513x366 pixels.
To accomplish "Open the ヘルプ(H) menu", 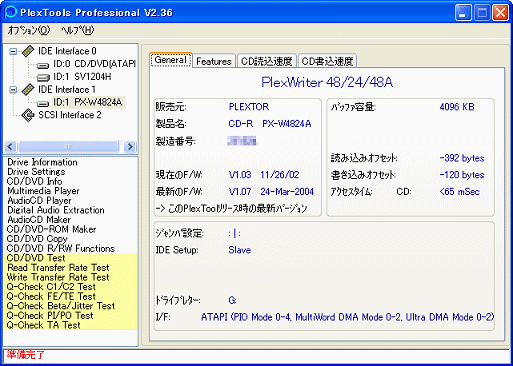I will coord(77,30).
